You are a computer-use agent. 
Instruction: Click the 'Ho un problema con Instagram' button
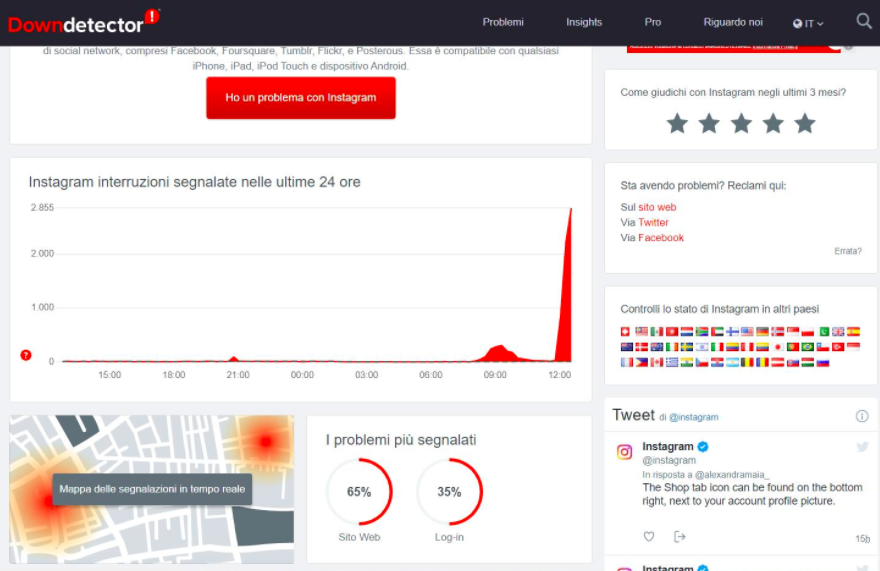(x=301, y=98)
